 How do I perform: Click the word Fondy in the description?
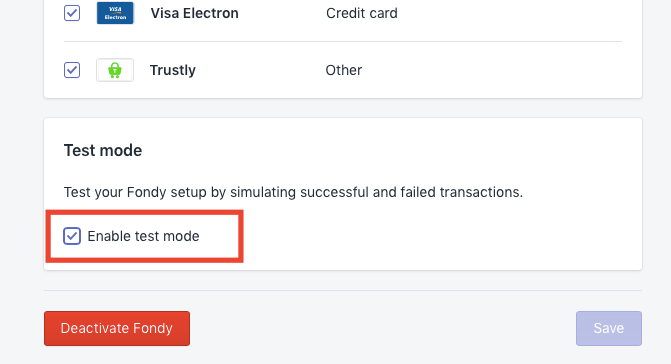[x=146, y=192]
